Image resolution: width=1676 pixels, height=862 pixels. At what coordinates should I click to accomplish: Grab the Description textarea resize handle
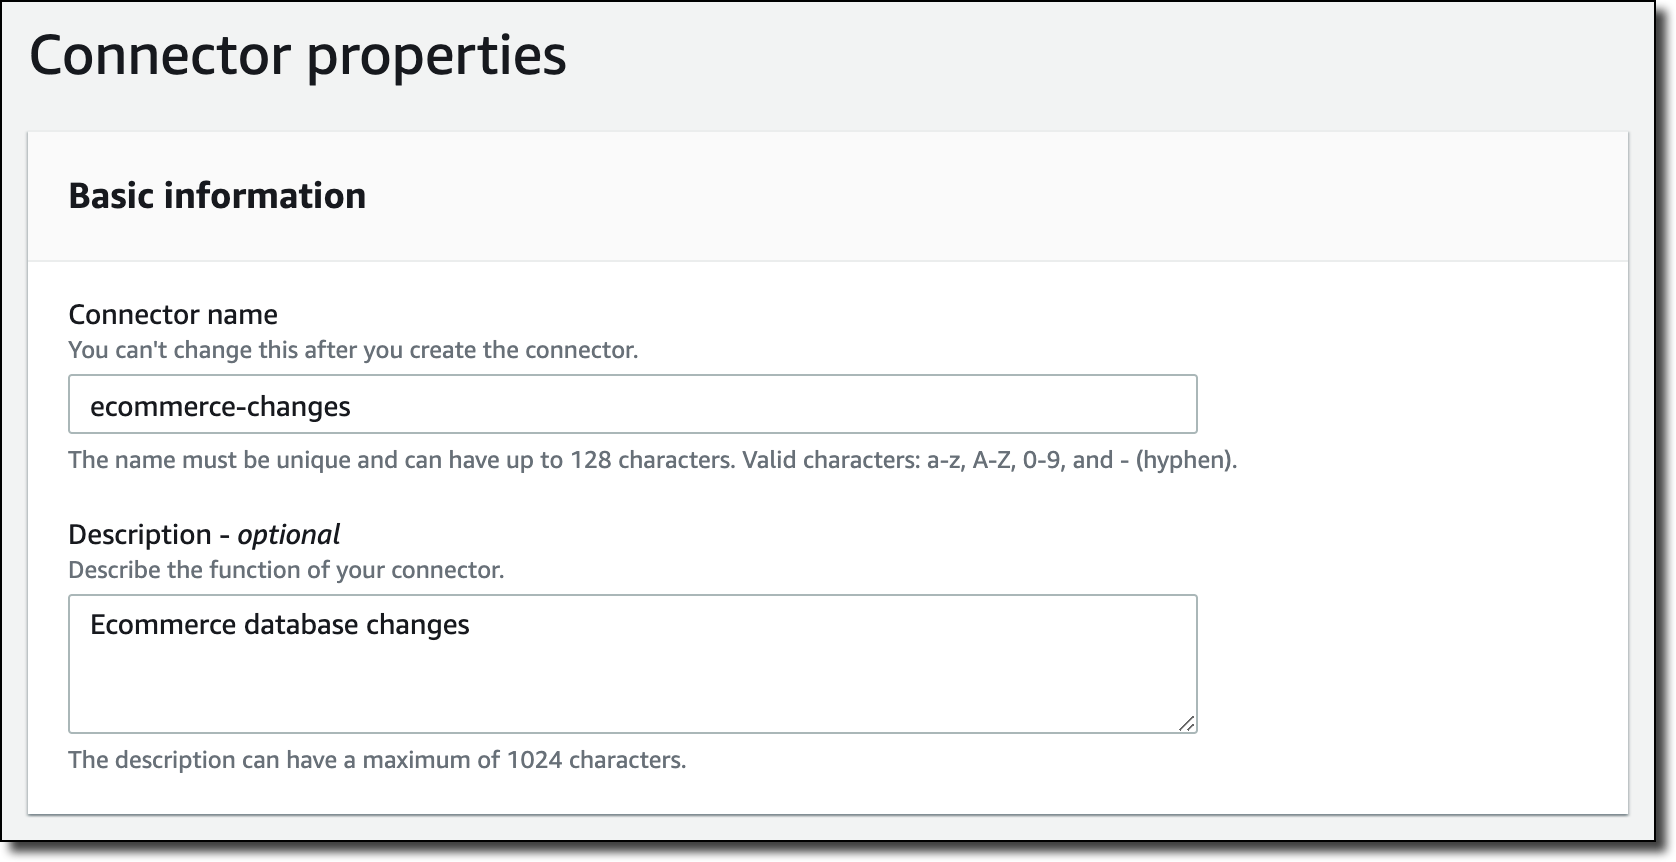pyautogui.click(x=1185, y=723)
